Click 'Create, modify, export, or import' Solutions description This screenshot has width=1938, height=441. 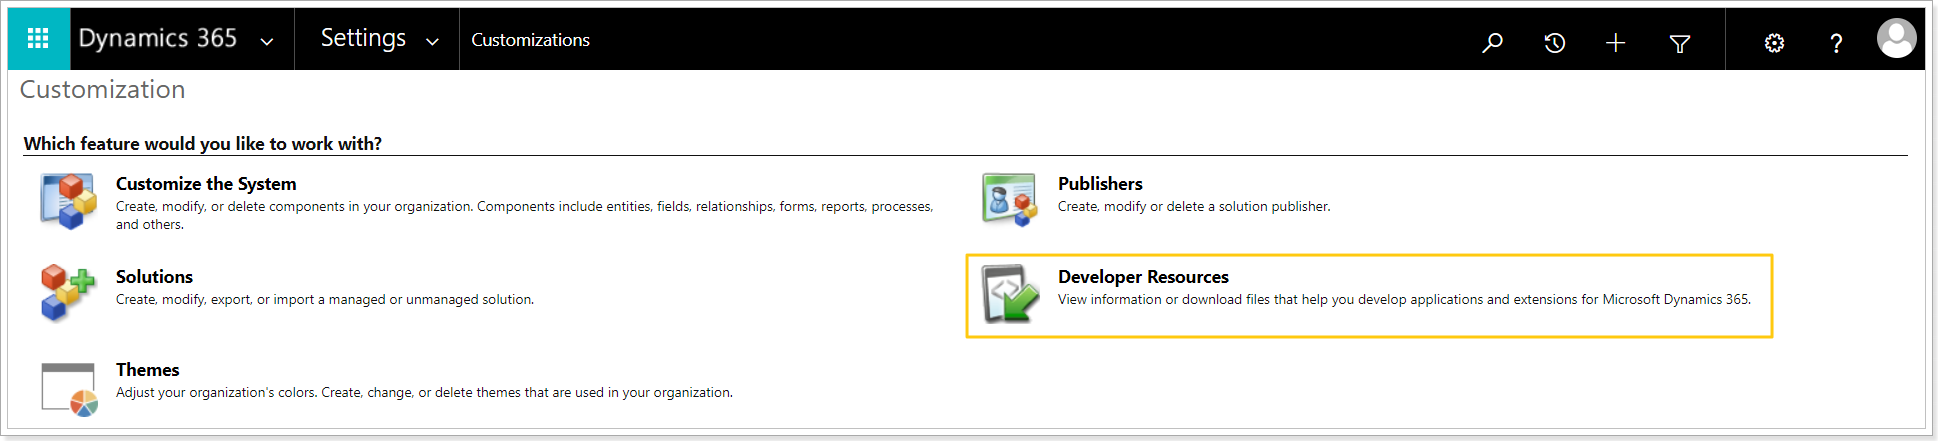pos(325,300)
